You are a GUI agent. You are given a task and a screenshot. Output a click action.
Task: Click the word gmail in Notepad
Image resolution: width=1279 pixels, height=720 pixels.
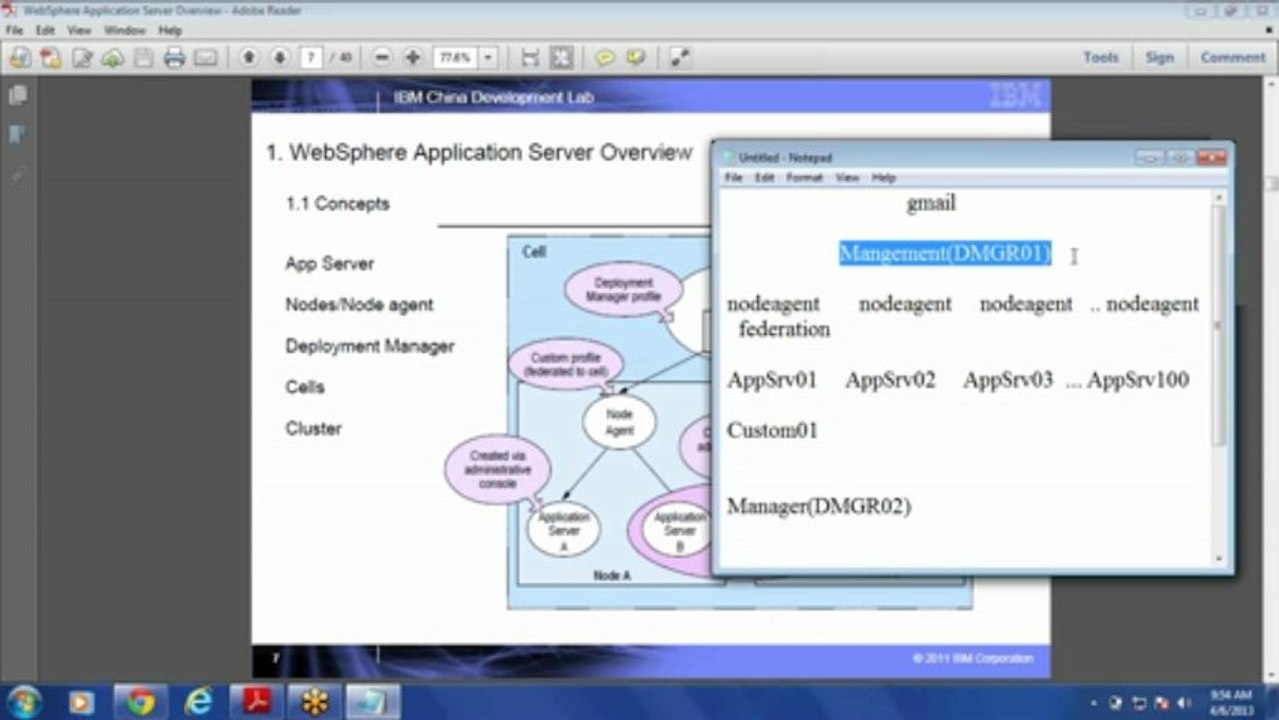tap(931, 203)
